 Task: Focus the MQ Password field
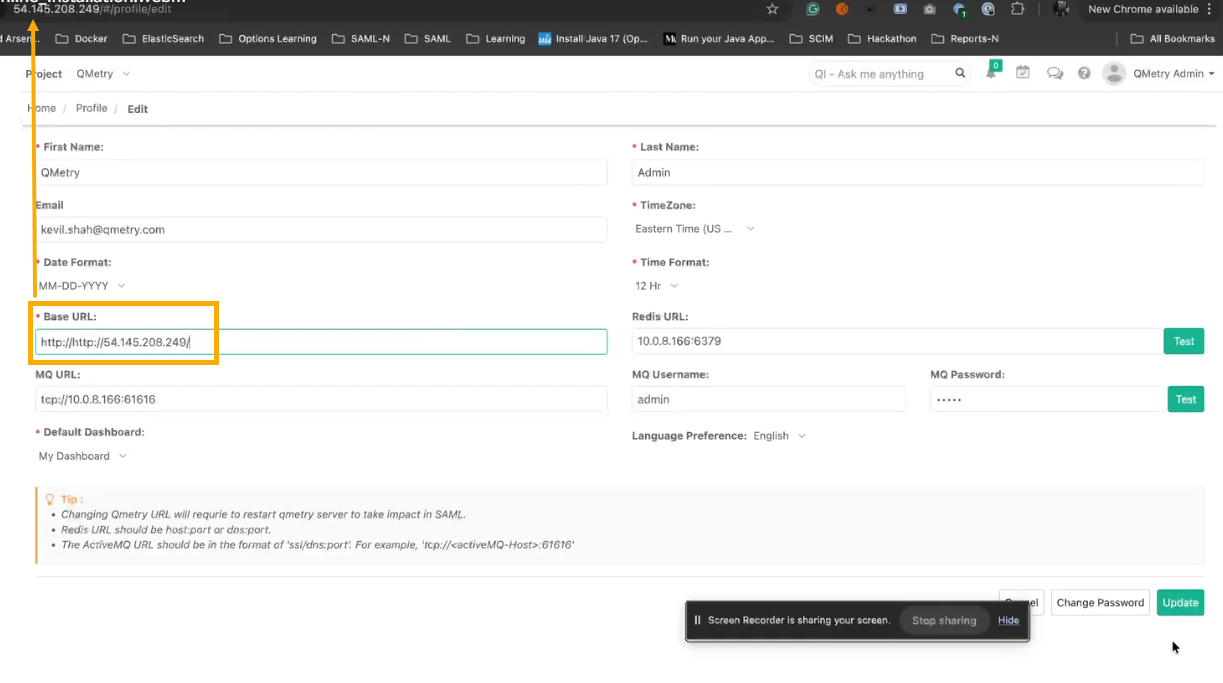pos(1047,399)
